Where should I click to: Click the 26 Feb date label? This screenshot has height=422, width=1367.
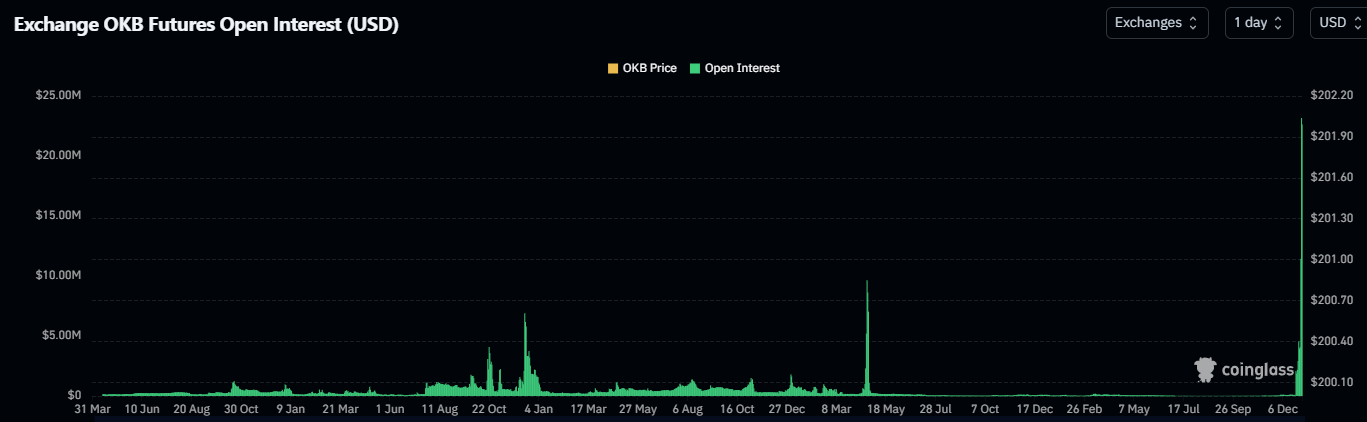click(x=1084, y=409)
